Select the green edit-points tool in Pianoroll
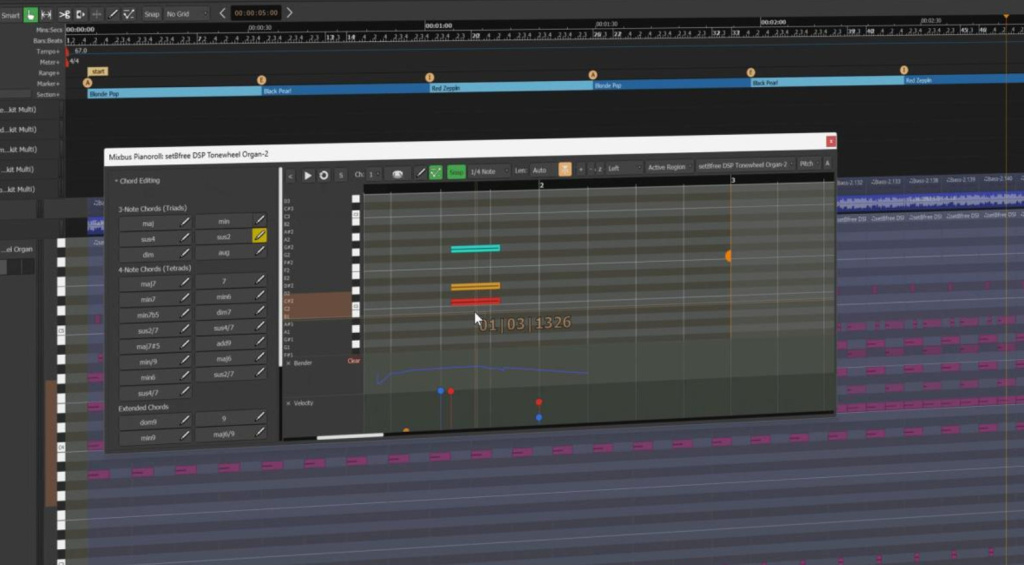 click(436, 172)
